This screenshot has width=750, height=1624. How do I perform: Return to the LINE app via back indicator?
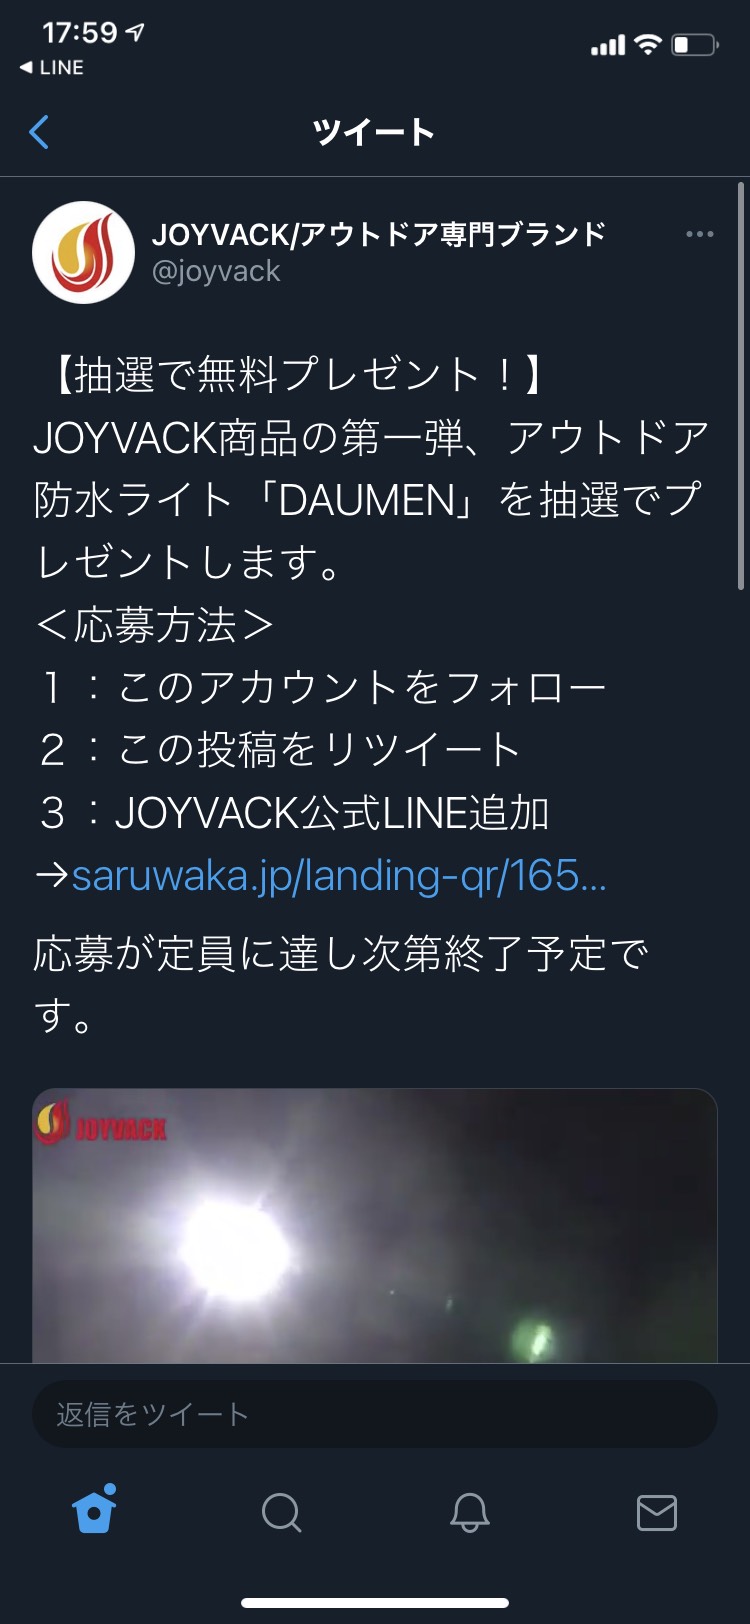[x=52, y=67]
